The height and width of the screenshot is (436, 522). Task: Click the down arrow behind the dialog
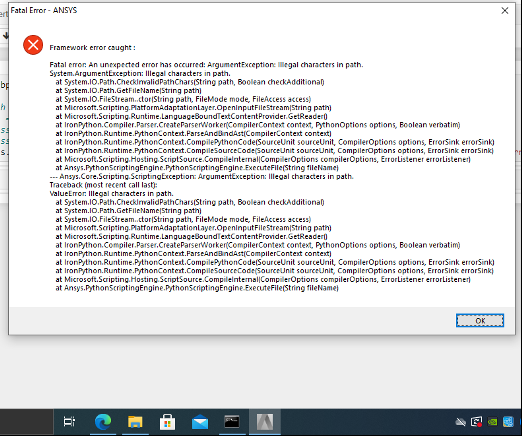(6, 36)
